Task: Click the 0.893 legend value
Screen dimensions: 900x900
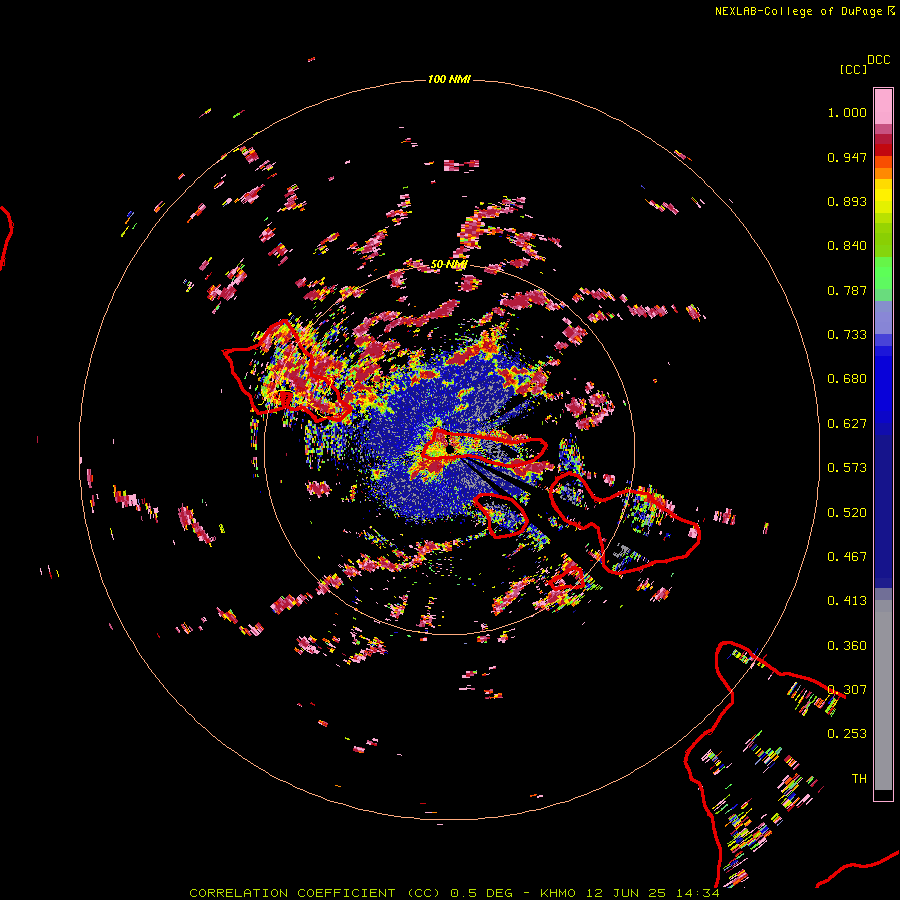Action: click(x=847, y=201)
